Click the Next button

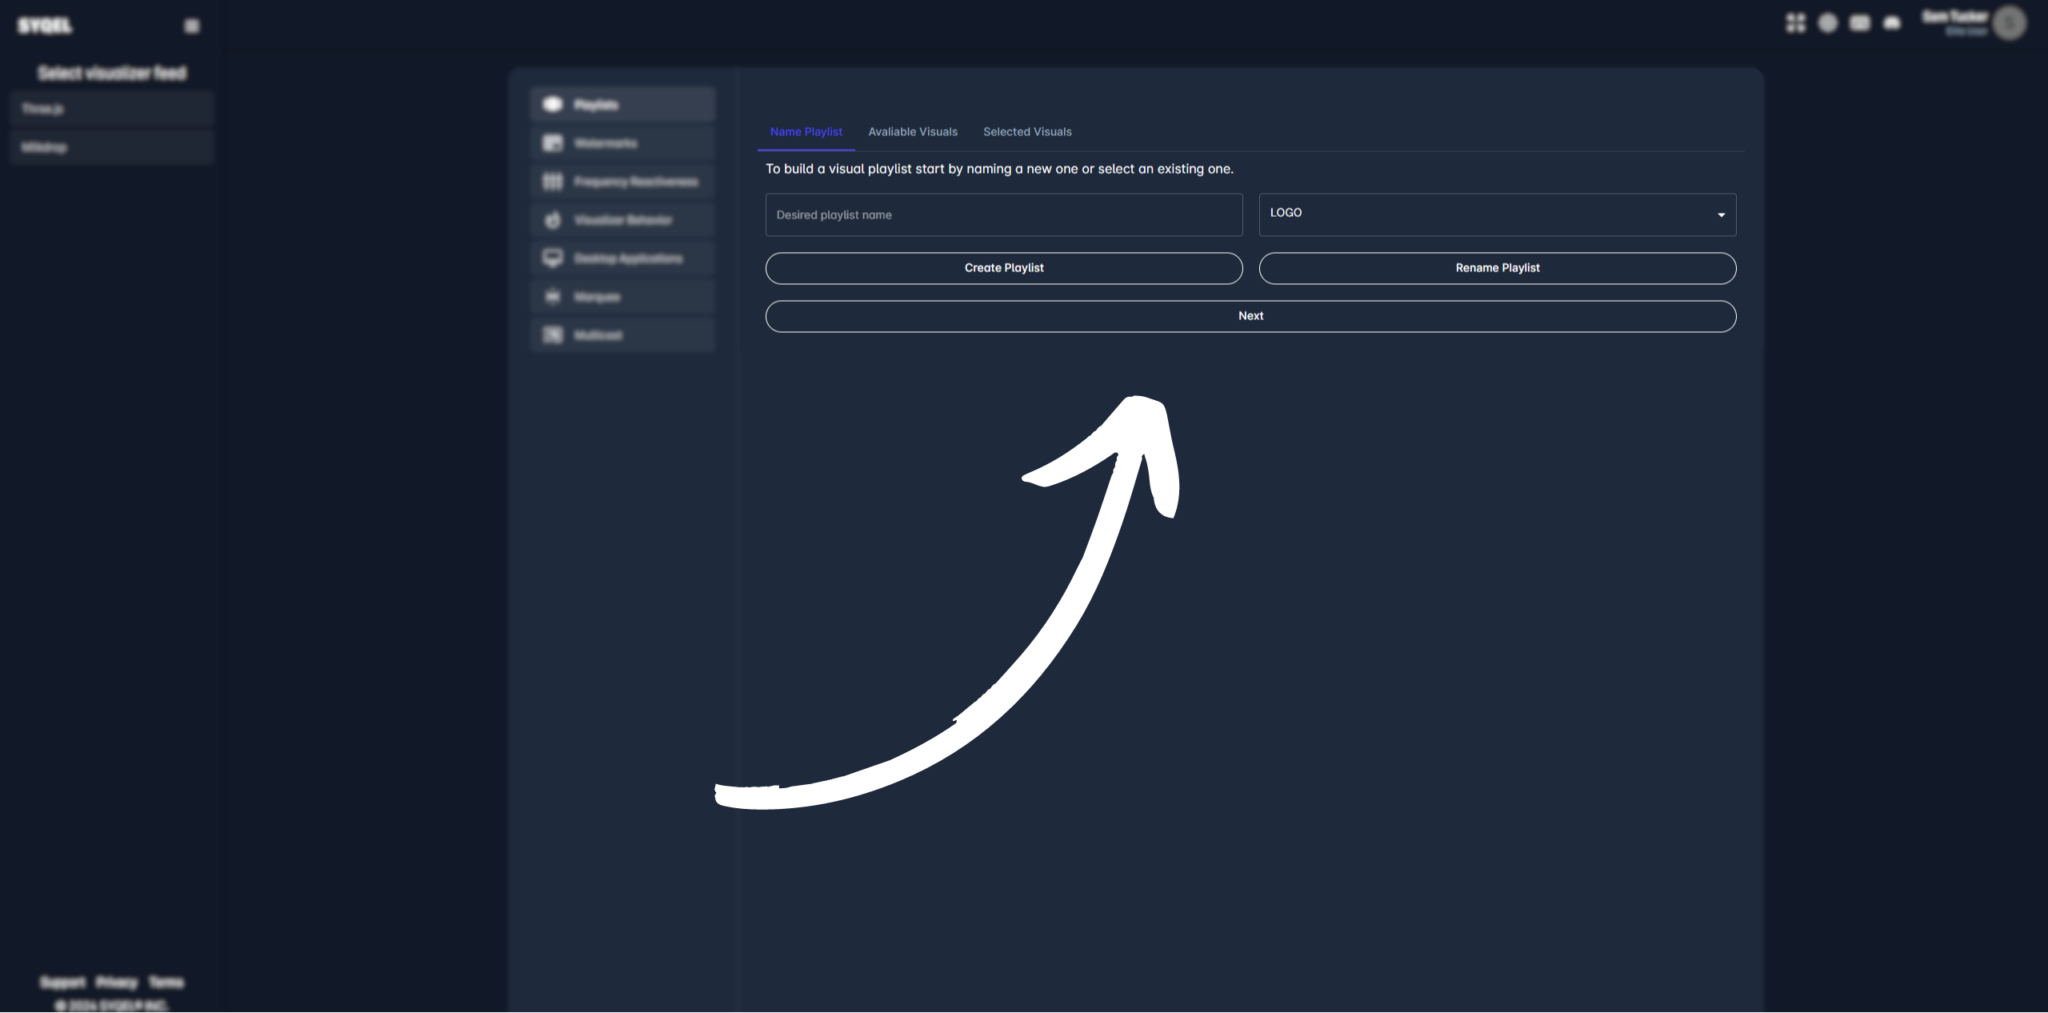coord(1250,316)
